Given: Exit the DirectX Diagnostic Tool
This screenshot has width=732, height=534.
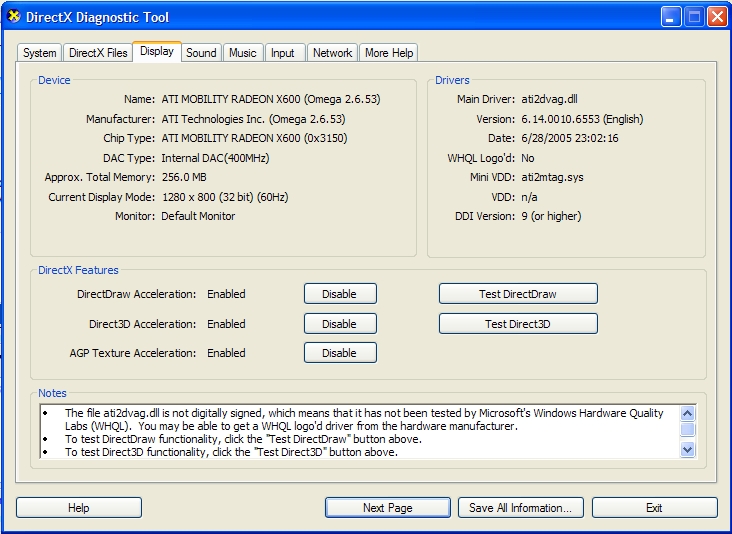Looking at the screenshot, I should tap(654, 508).
